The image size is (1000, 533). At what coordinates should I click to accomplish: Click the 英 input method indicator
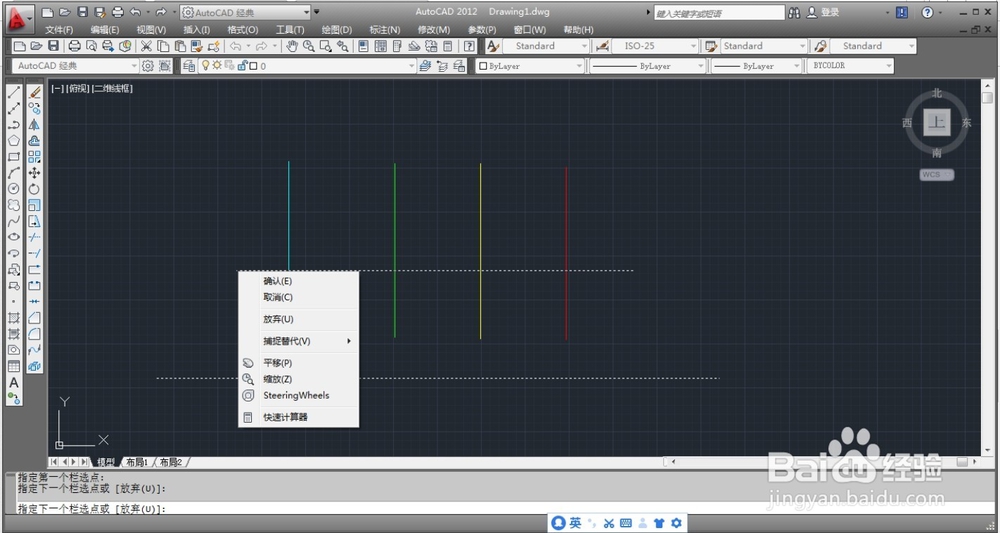[575, 523]
